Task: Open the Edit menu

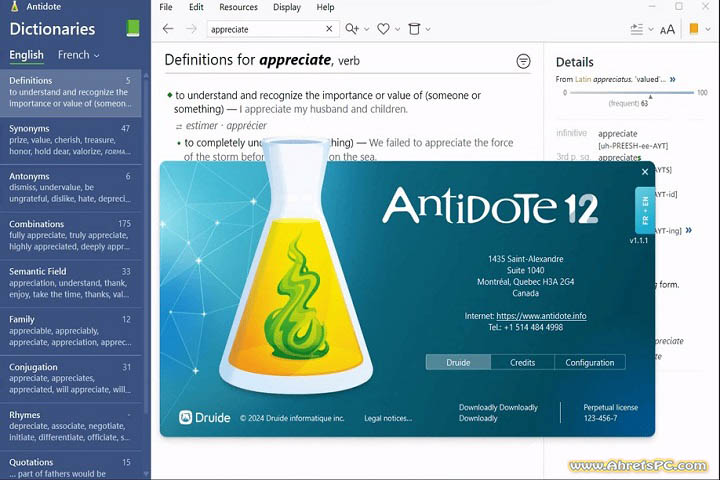Action: click(x=196, y=7)
